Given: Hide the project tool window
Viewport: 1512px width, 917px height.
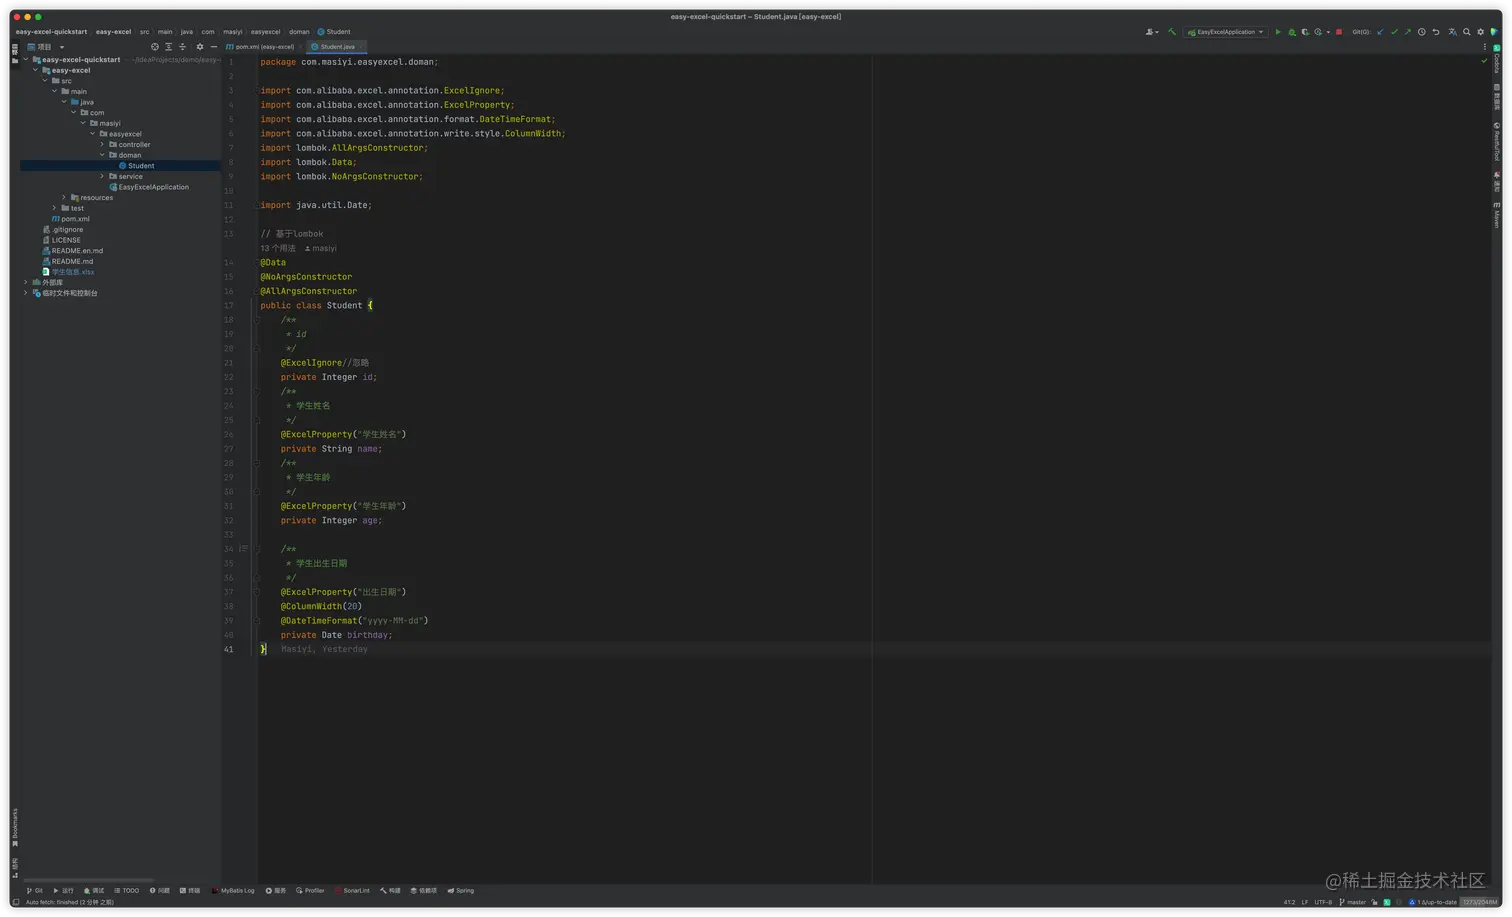Looking at the screenshot, I should (x=213, y=47).
